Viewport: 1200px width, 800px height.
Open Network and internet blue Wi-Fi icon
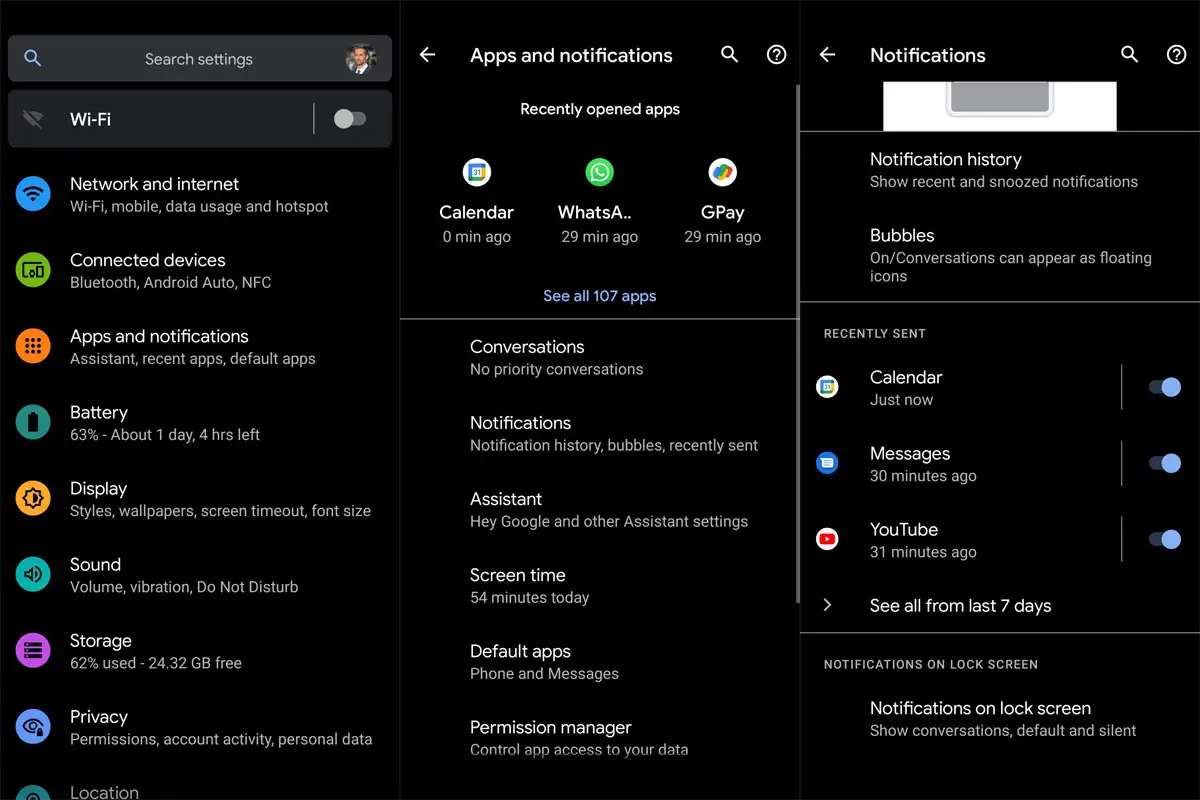tap(33, 194)
